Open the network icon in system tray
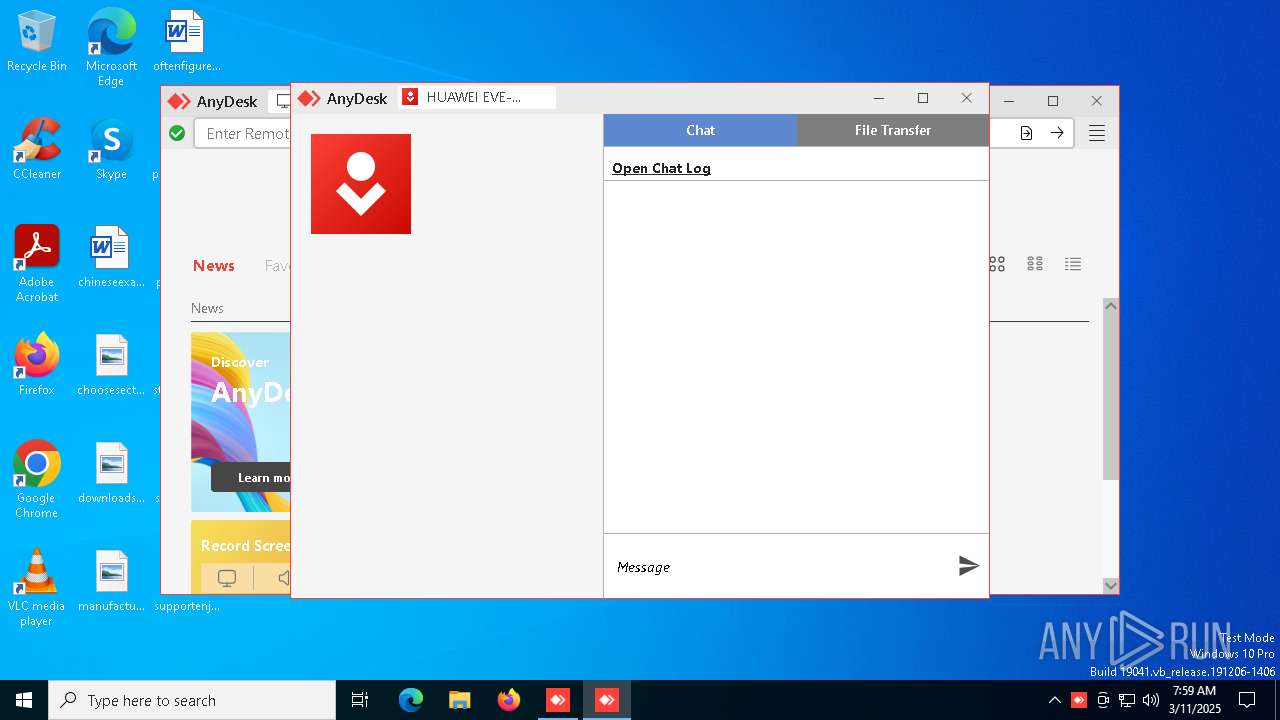This screenshot has width=1280, height=720. click(x=1126, y=700)
